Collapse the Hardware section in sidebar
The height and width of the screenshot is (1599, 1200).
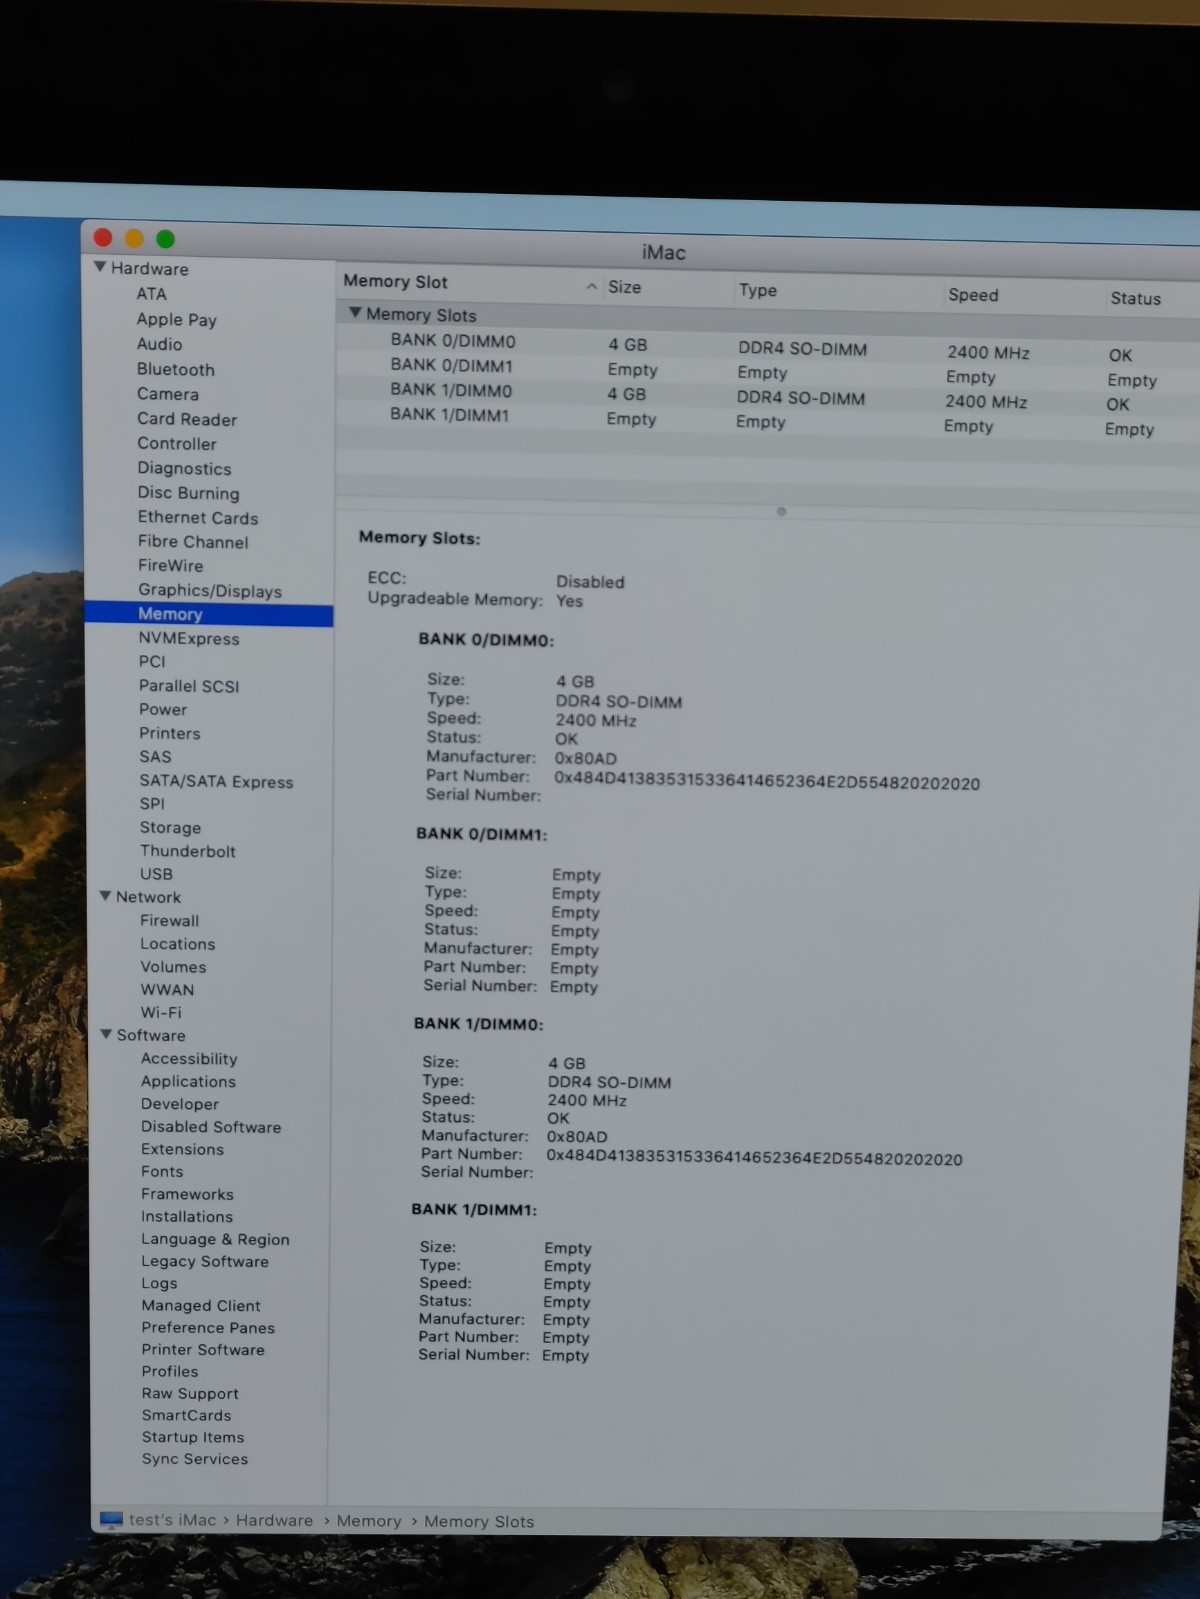(100, 267)
